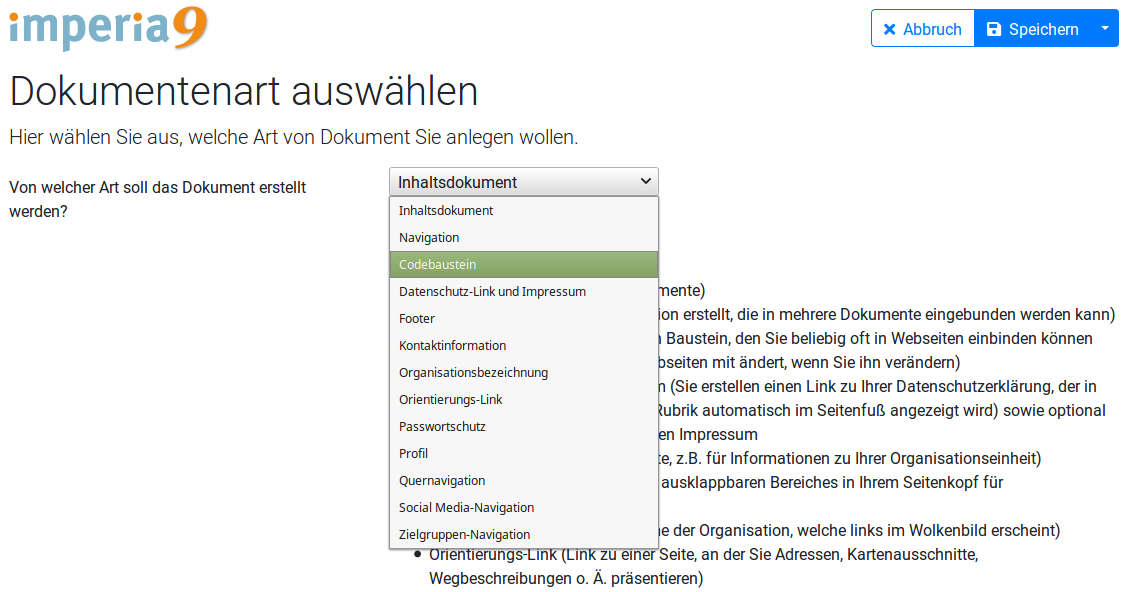Open the Speichern split-button arrow
The height and width of the screenshot is (592, 1130).
pos(1104,29)
